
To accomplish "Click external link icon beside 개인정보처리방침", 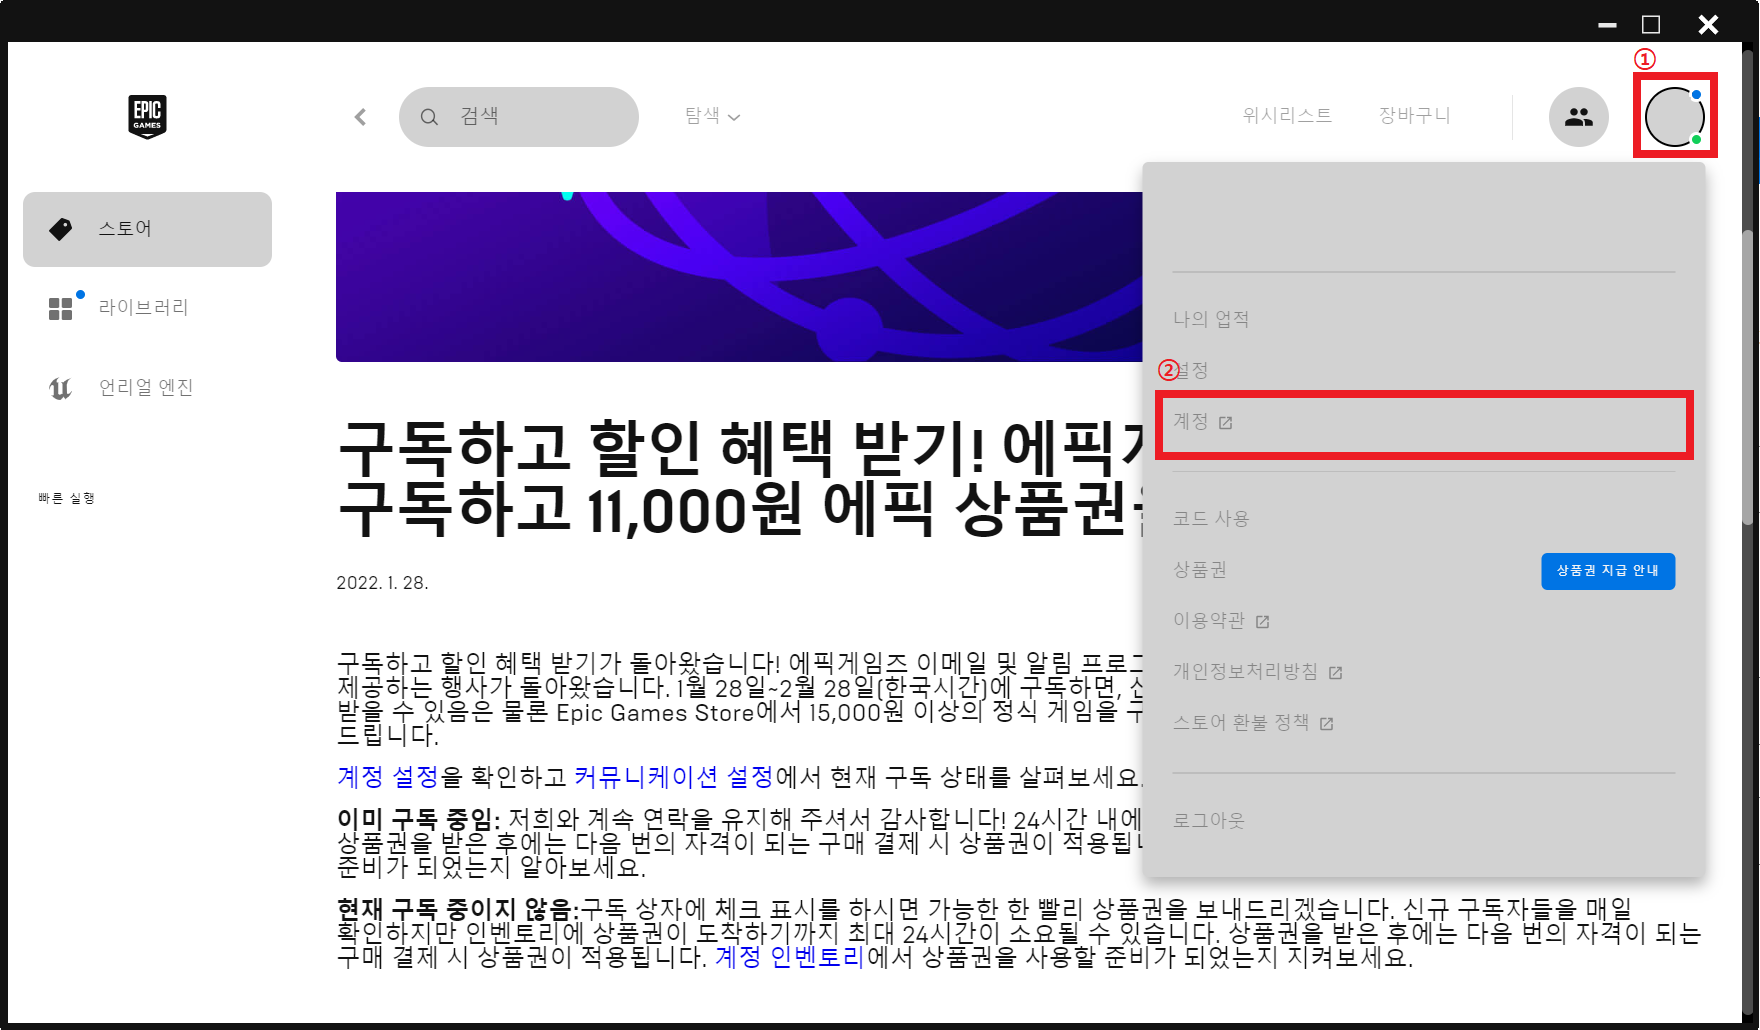I will (1336, 673).
